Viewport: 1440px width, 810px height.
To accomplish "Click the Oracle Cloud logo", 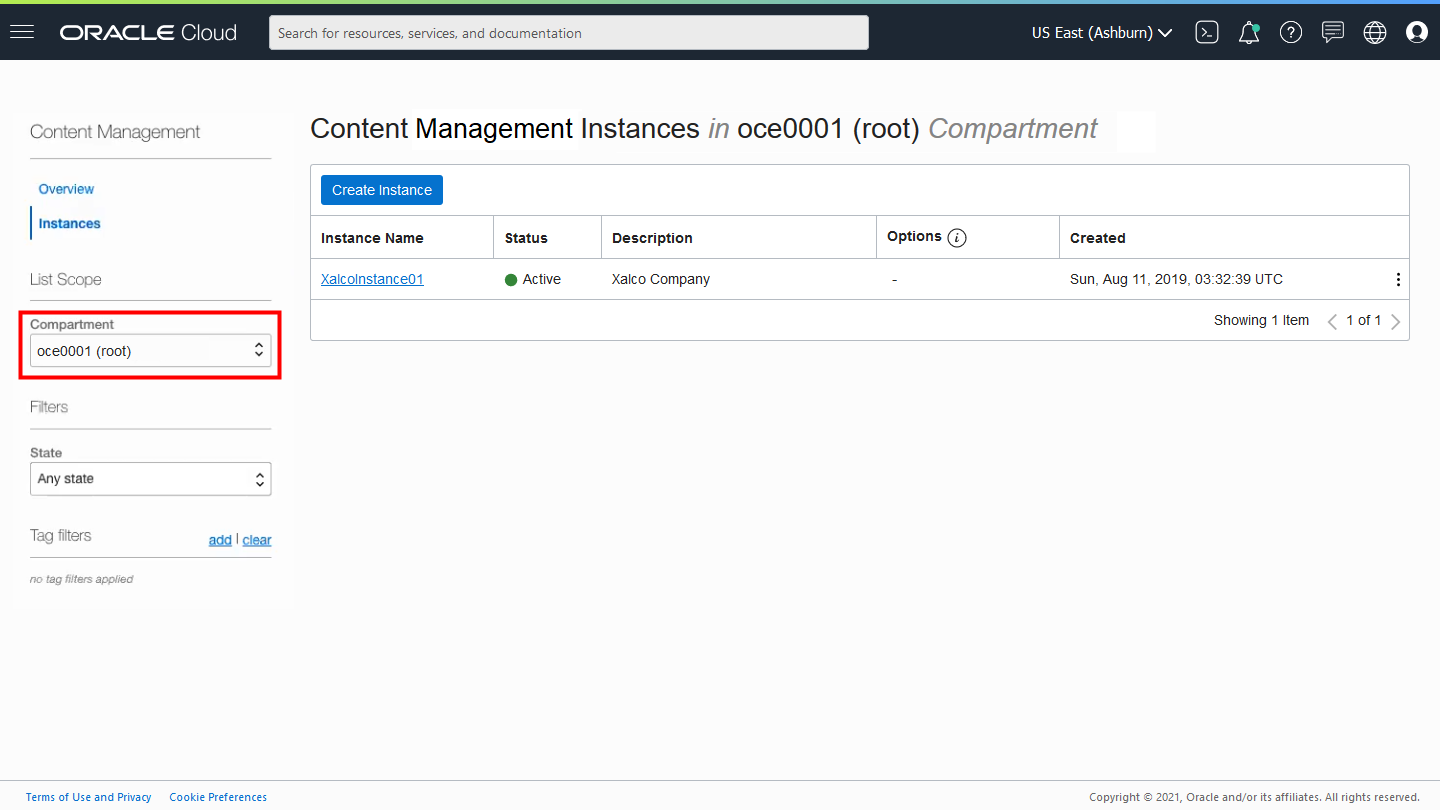I will coord(148,33).
